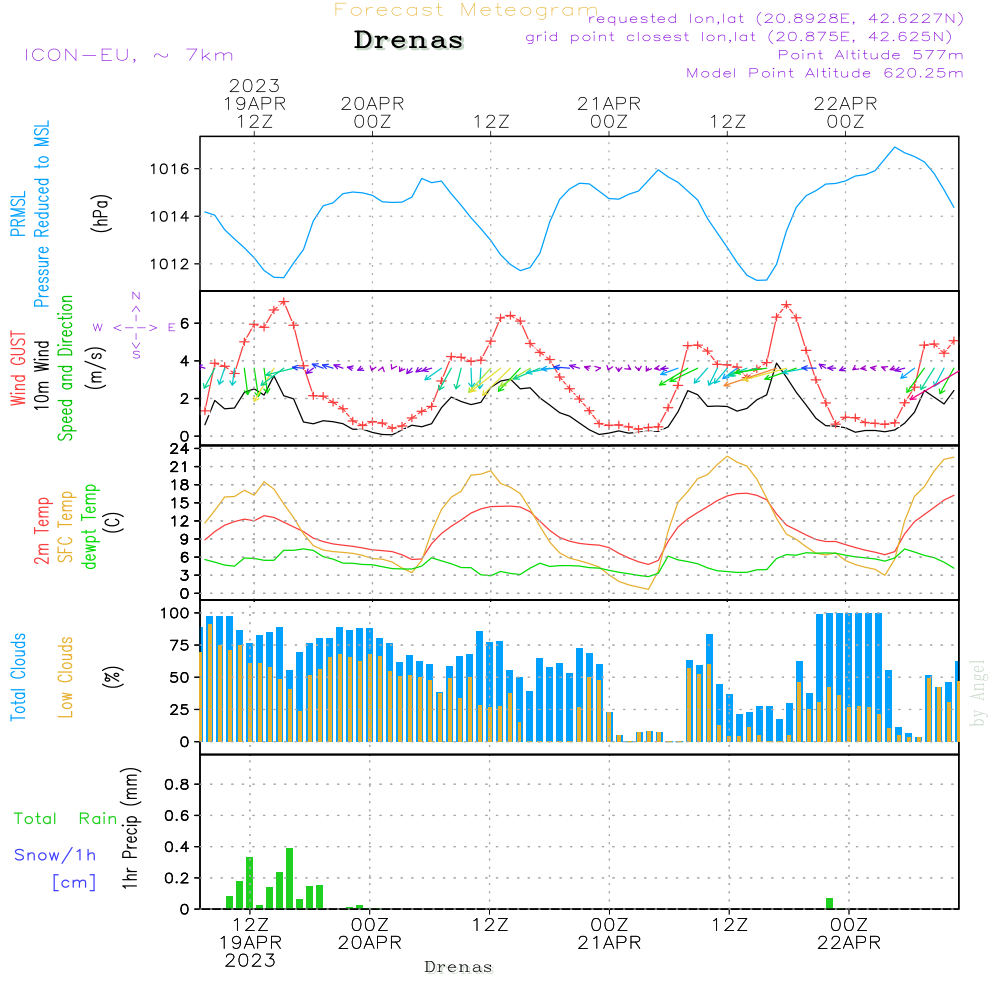The width and height of the screenshot is (1000, 1000).
Task: Click the "Pressure Reduced to MSL" label
Action: (x=41, y=214)
